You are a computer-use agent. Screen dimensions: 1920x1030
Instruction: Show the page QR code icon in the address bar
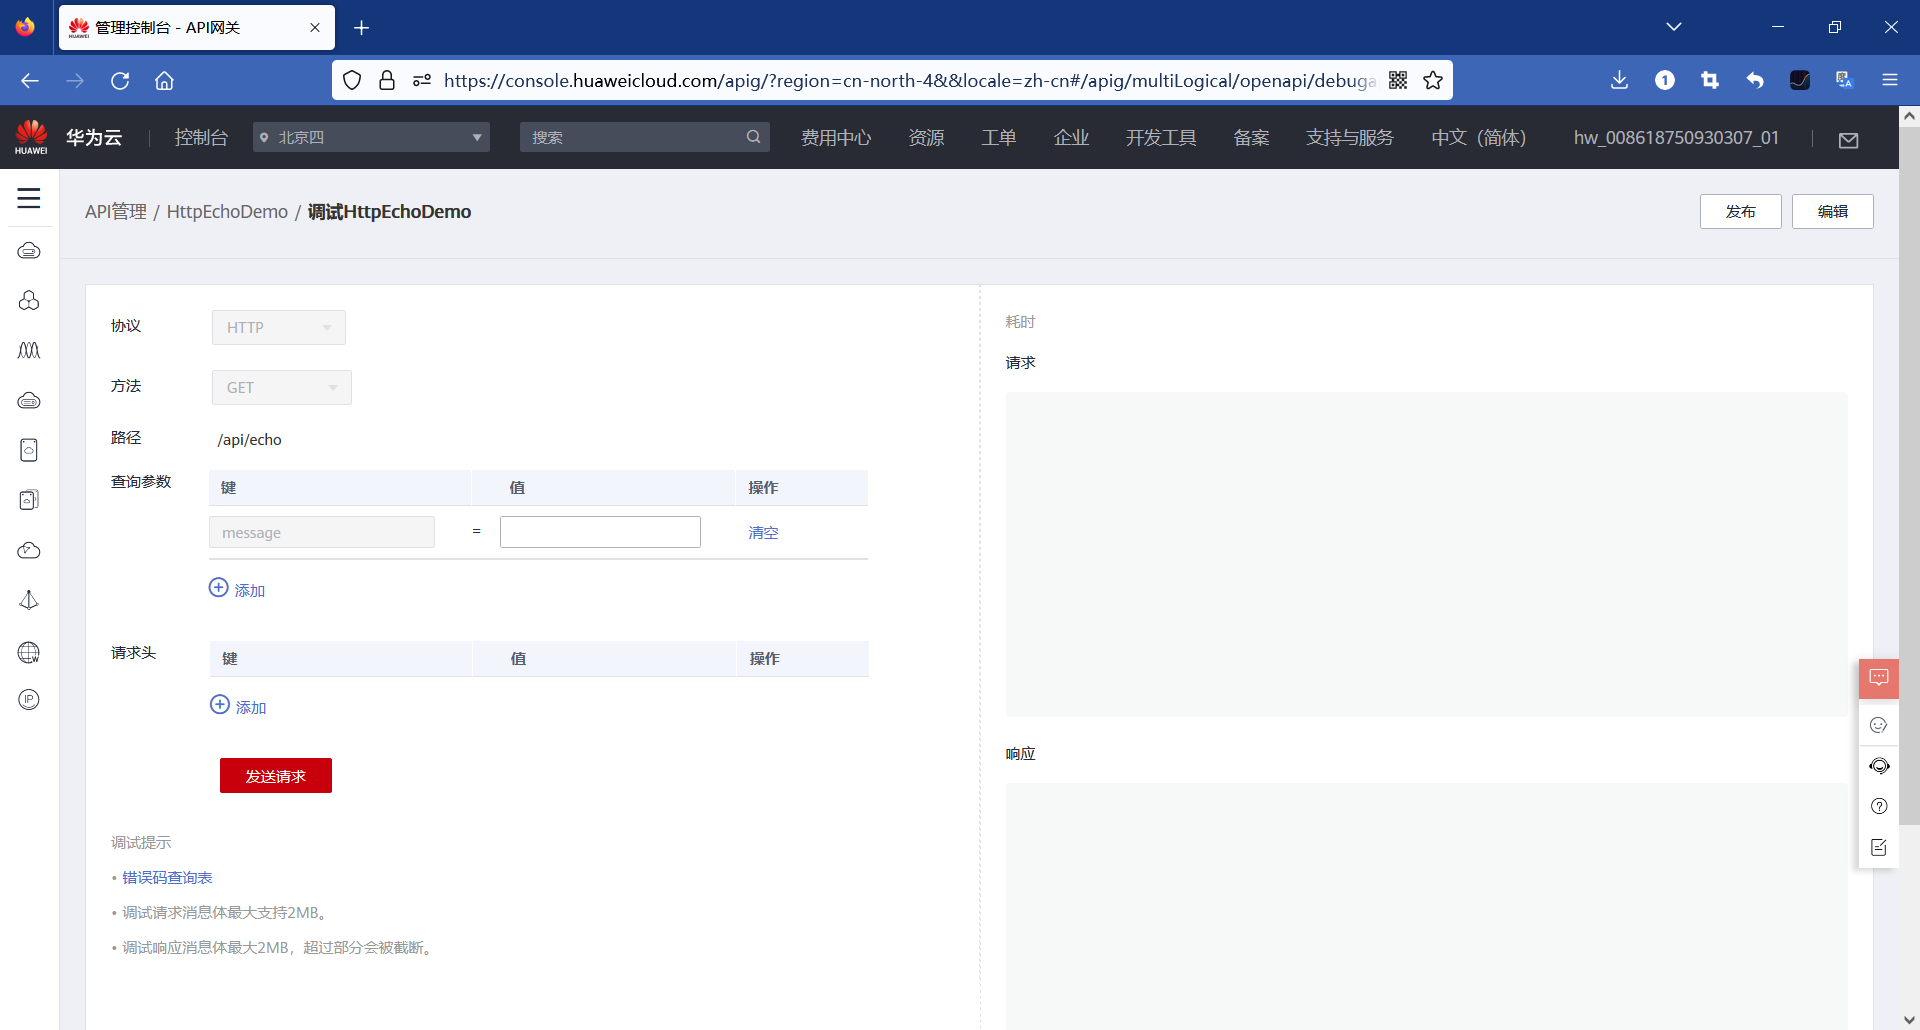1398,80
